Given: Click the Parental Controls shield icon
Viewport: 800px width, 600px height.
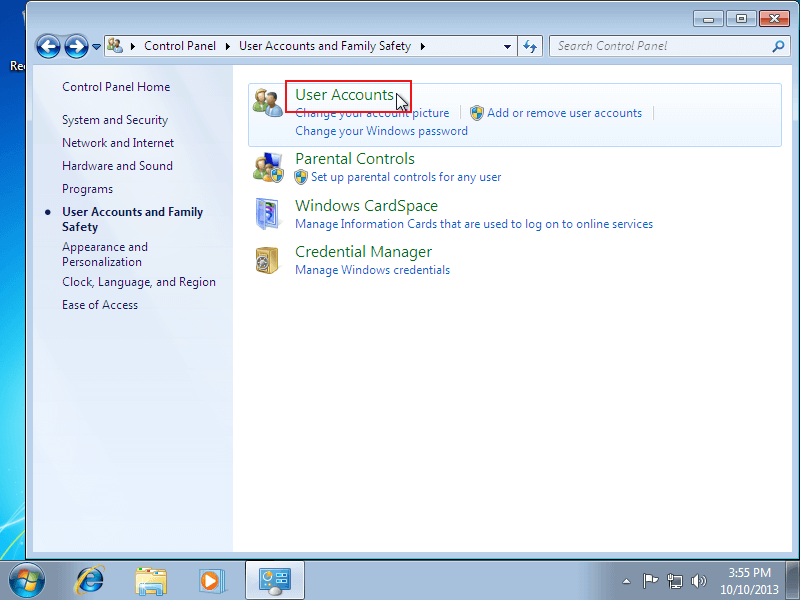Looking at the screenshot, I should 268,167.
